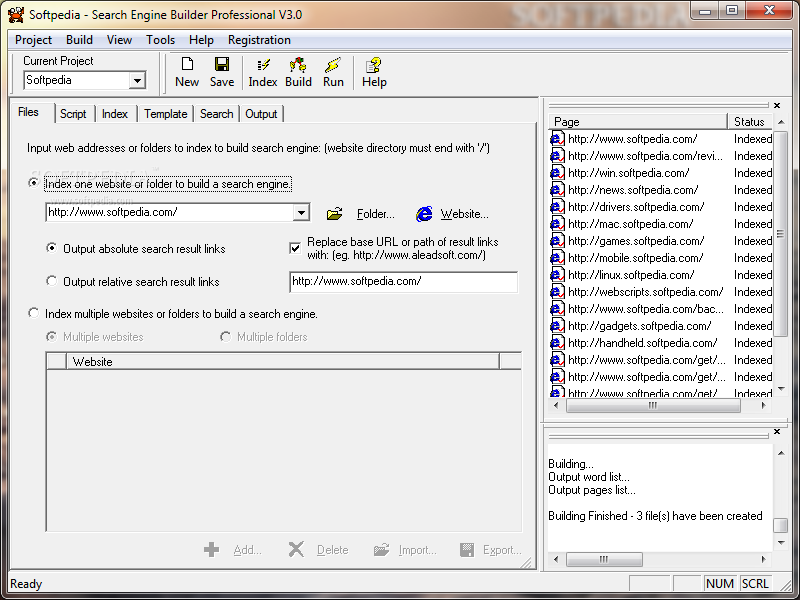
Task: Click the Run toolbar icon
Action: pos(333,65)
